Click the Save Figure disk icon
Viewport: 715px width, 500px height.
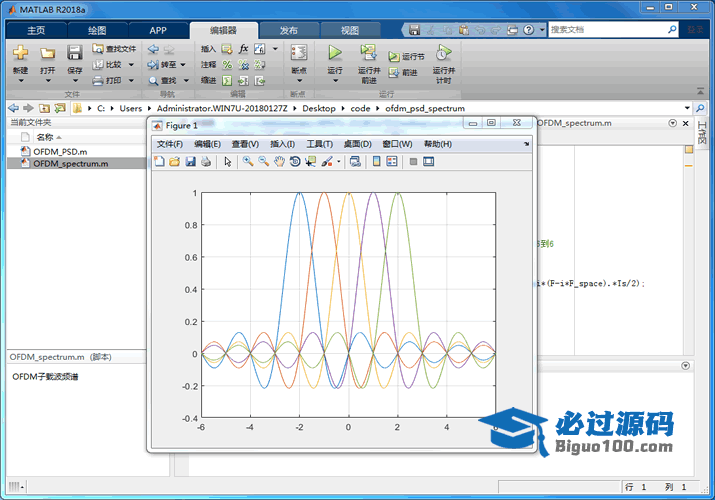(190, 161)
